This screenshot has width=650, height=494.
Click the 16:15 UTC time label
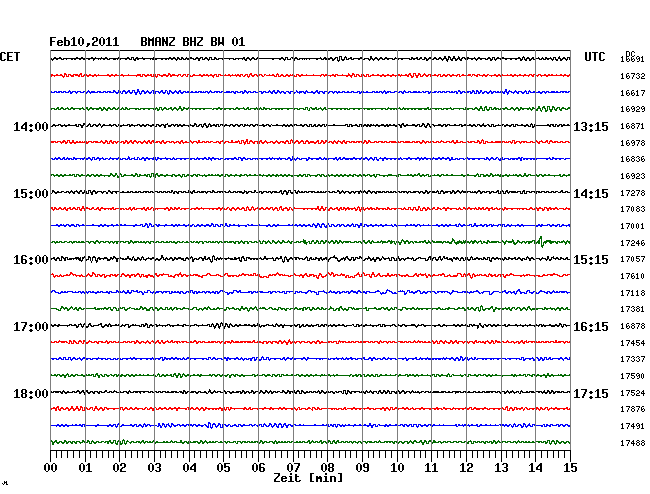pos(591,327)
